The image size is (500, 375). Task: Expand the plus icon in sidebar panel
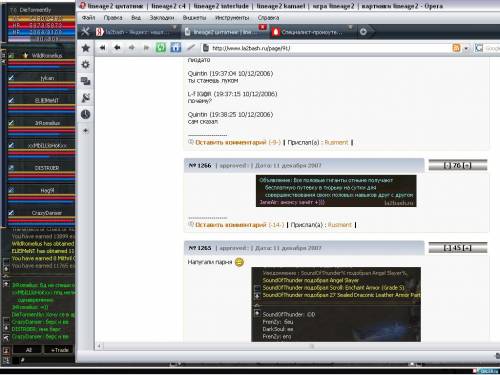point(86,131)
